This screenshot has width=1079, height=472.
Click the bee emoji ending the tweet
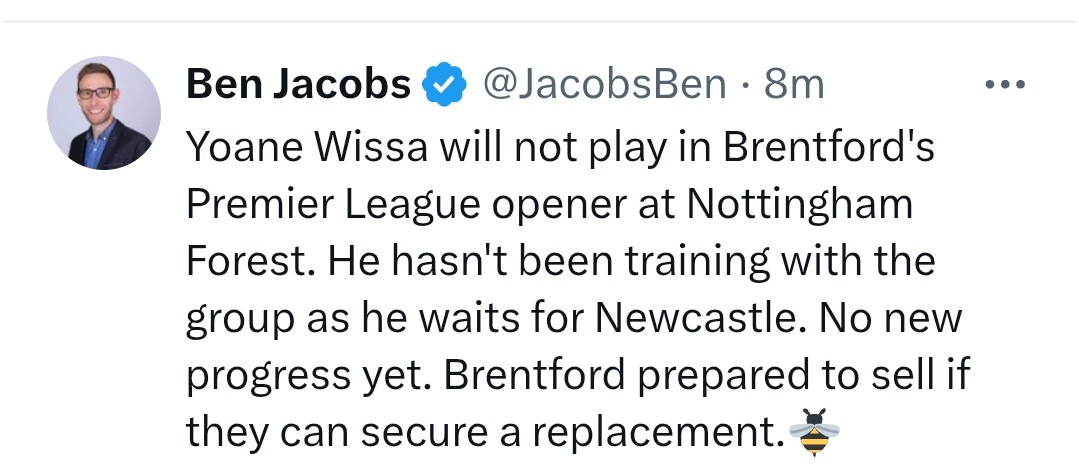coord(814,432)
